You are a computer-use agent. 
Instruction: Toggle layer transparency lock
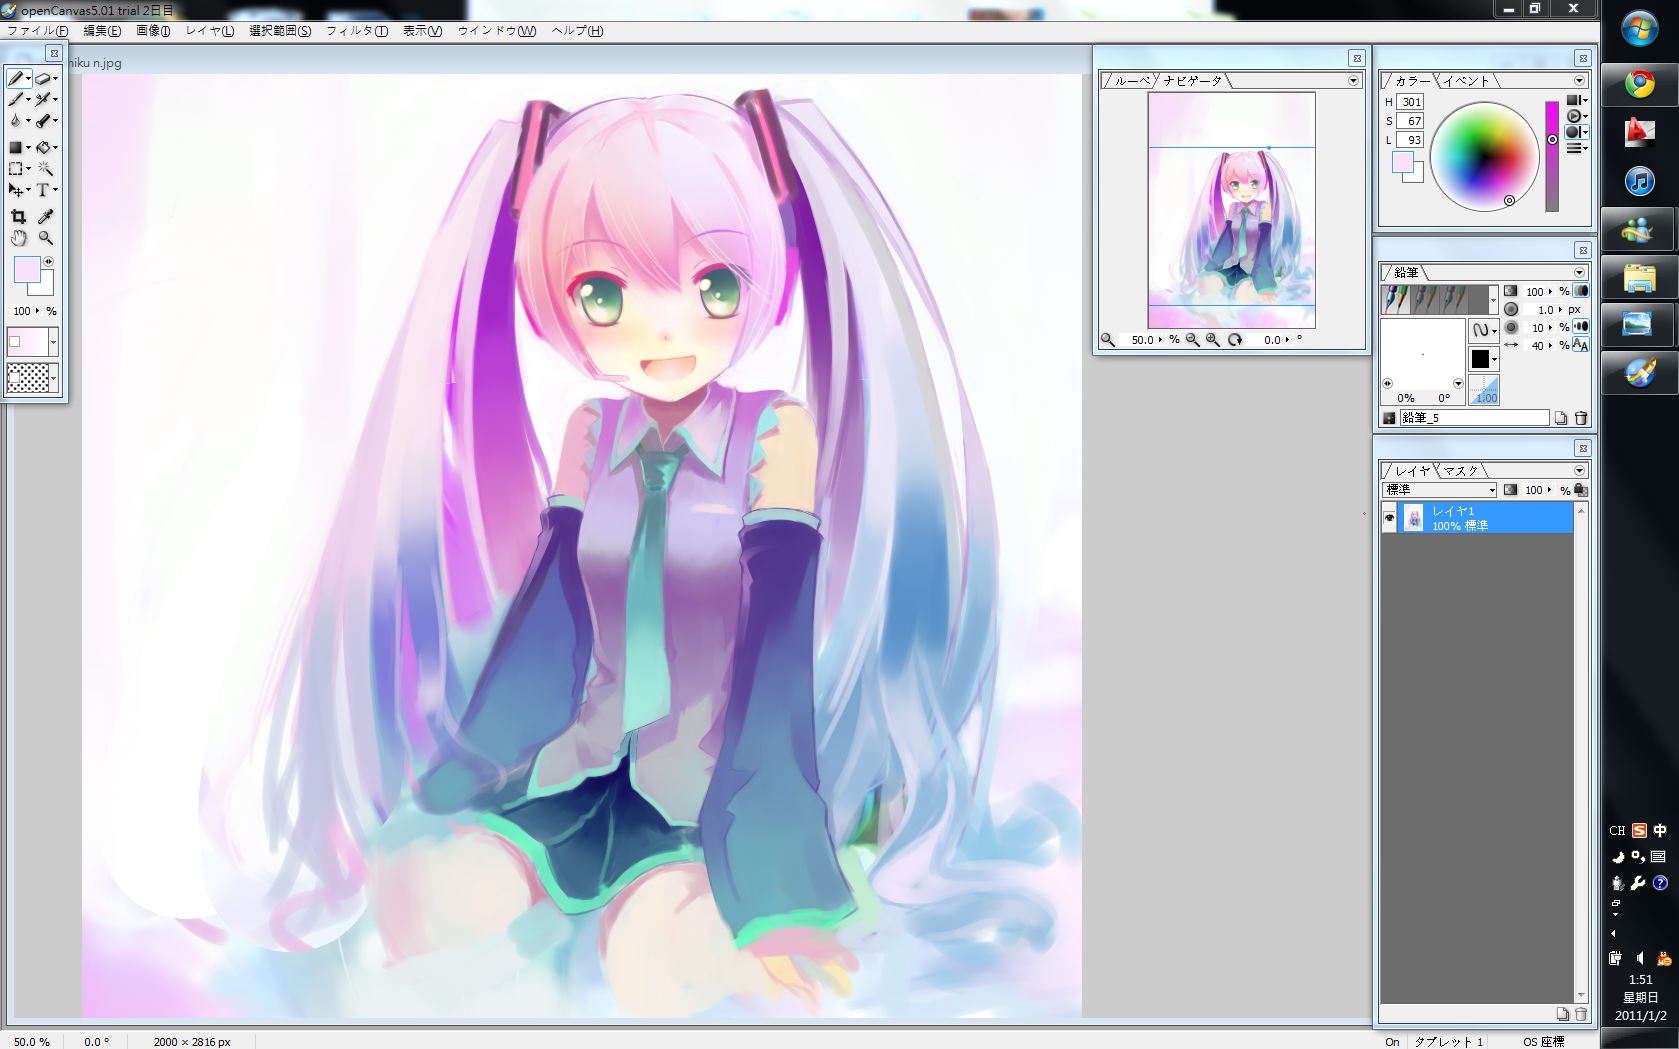[1580, 490]
